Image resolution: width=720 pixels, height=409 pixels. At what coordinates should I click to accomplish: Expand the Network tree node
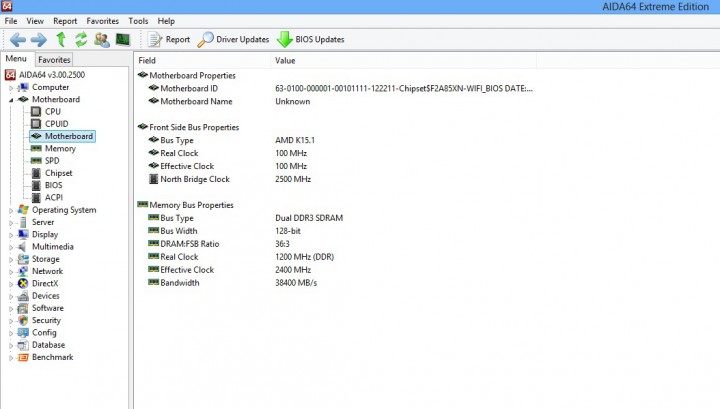(11, 272)
